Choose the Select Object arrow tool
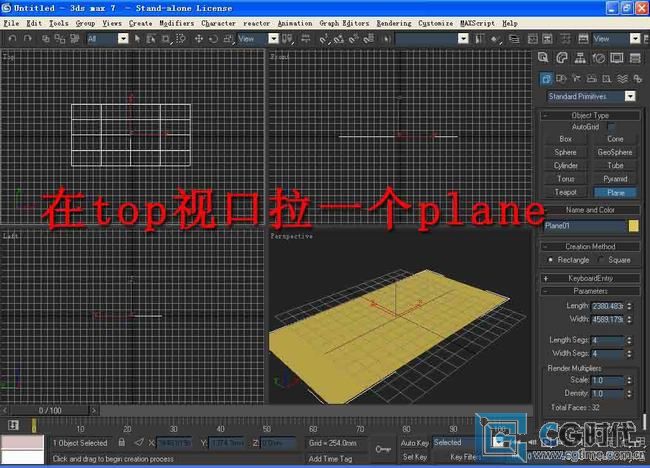Image resolution: width=650 pixels, height=468 pixels. (x=137, y=39)
